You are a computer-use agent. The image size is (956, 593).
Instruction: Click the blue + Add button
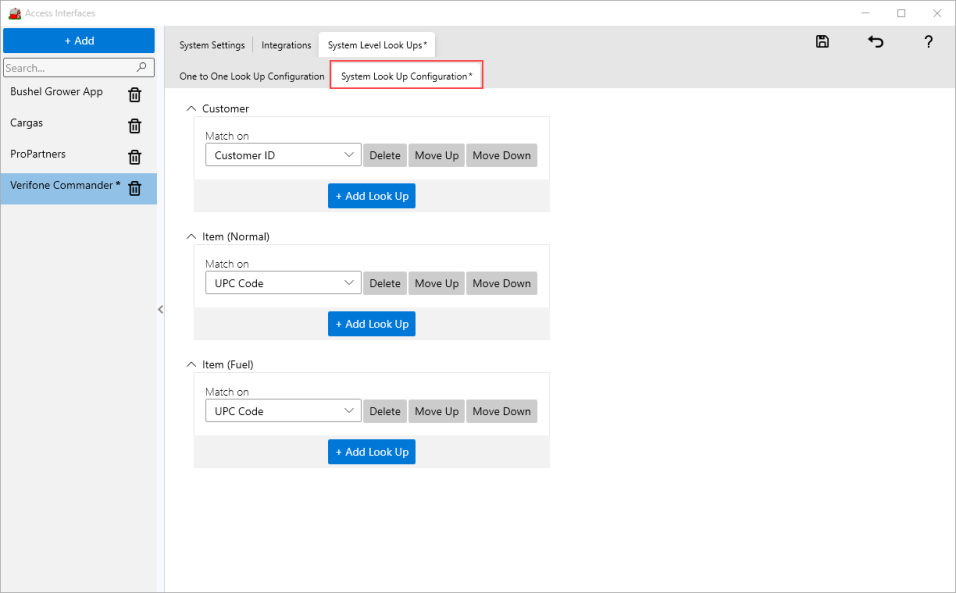(79, 41)
